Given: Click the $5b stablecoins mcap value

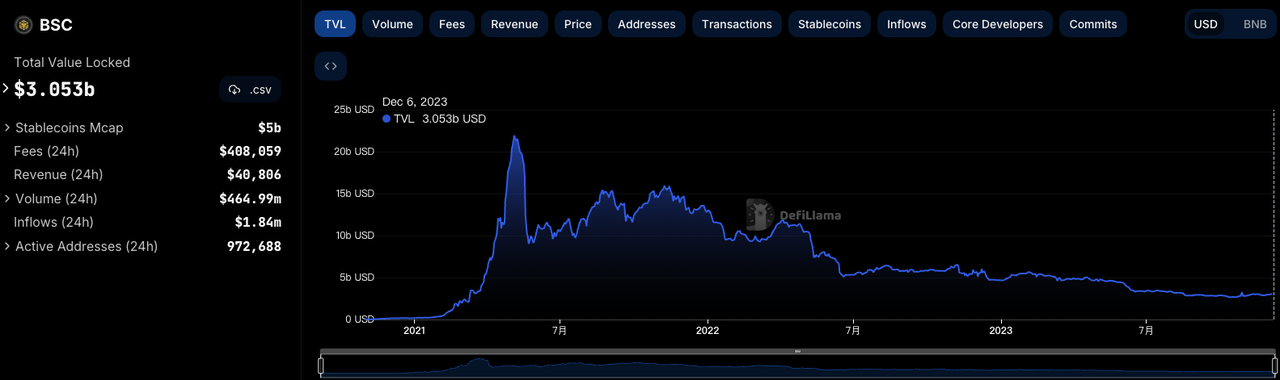Looking at the screenshot, I should 270,128.
